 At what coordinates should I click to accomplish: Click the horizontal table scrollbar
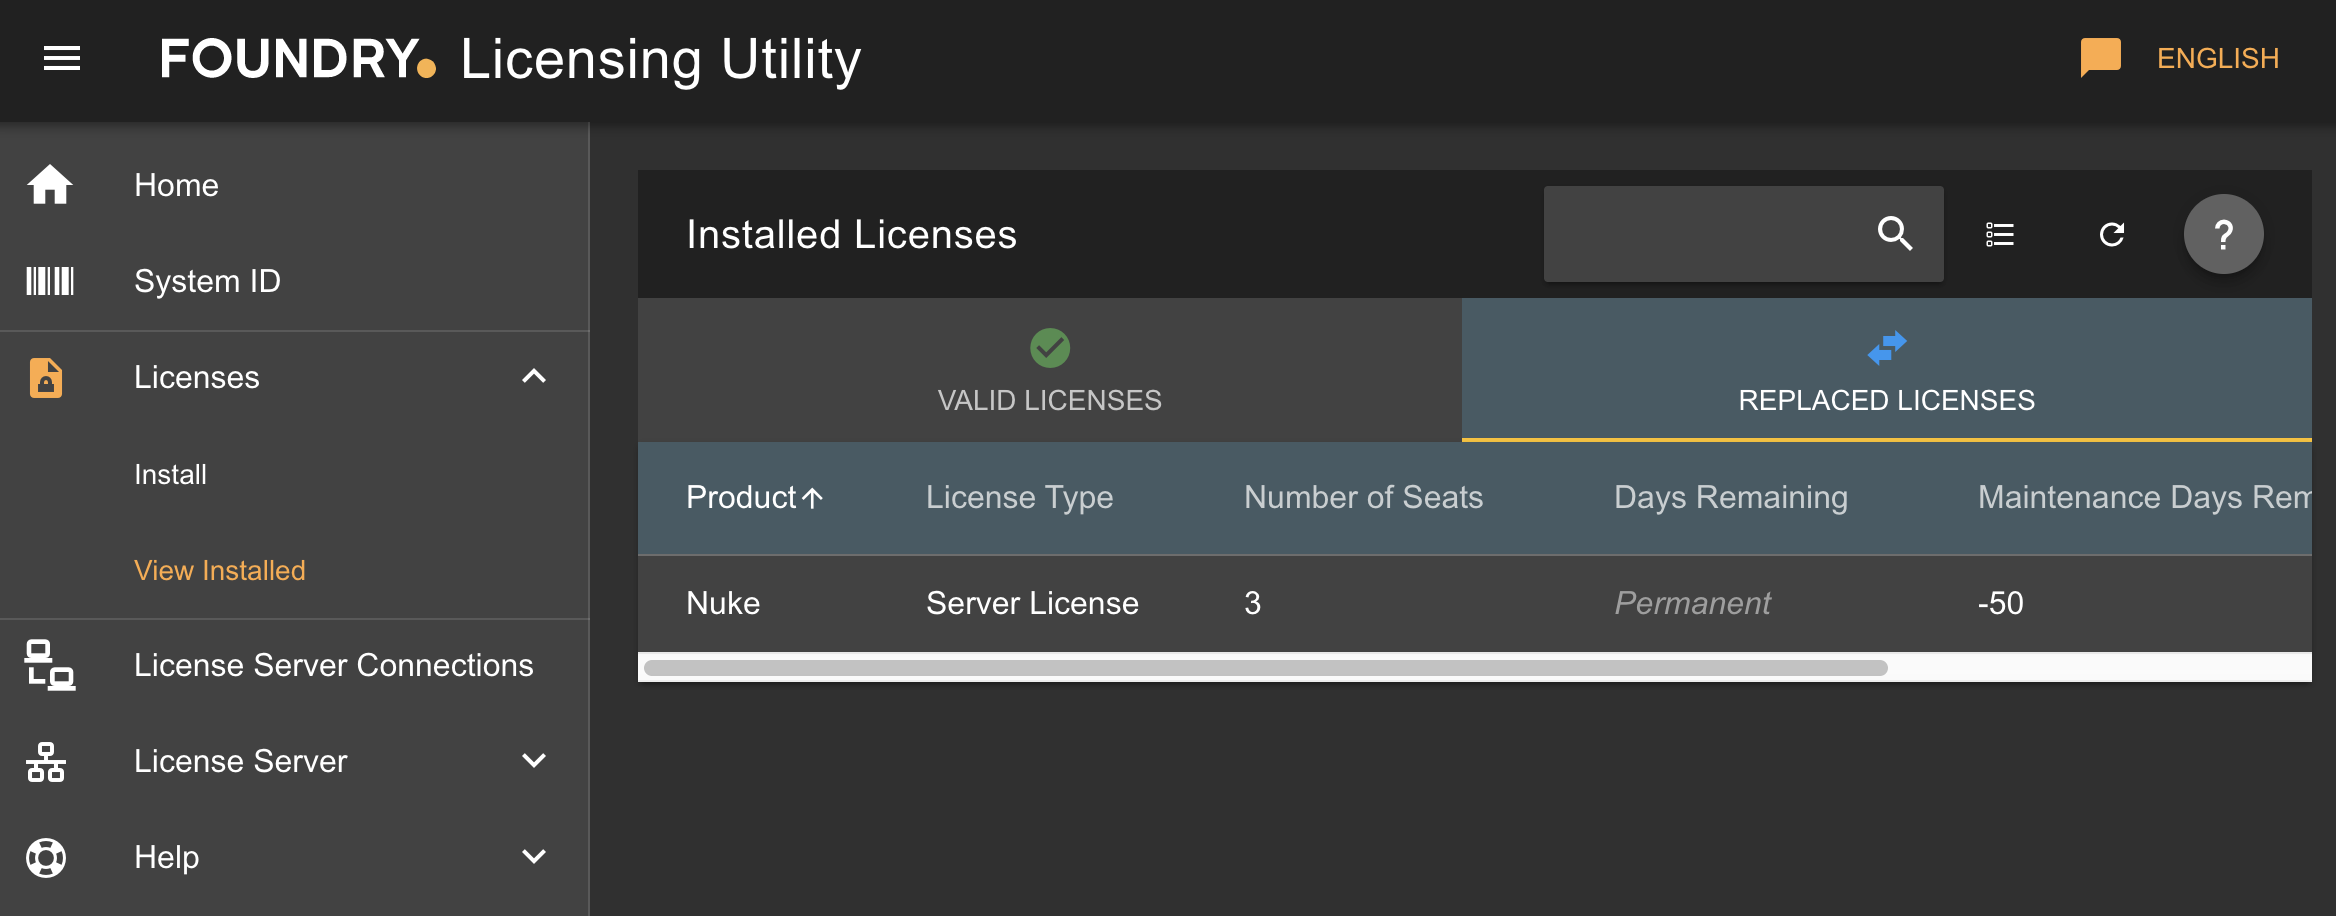1265,668
